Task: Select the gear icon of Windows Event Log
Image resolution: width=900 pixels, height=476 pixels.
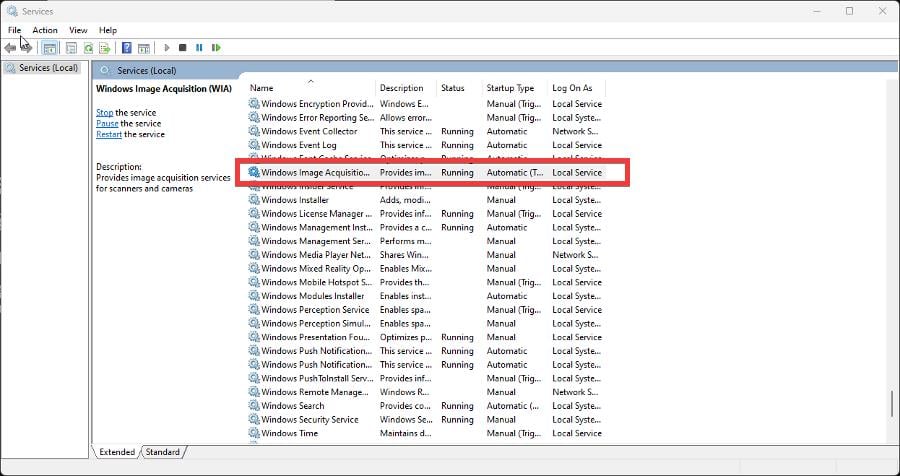Action: click(x=254, y=145)
